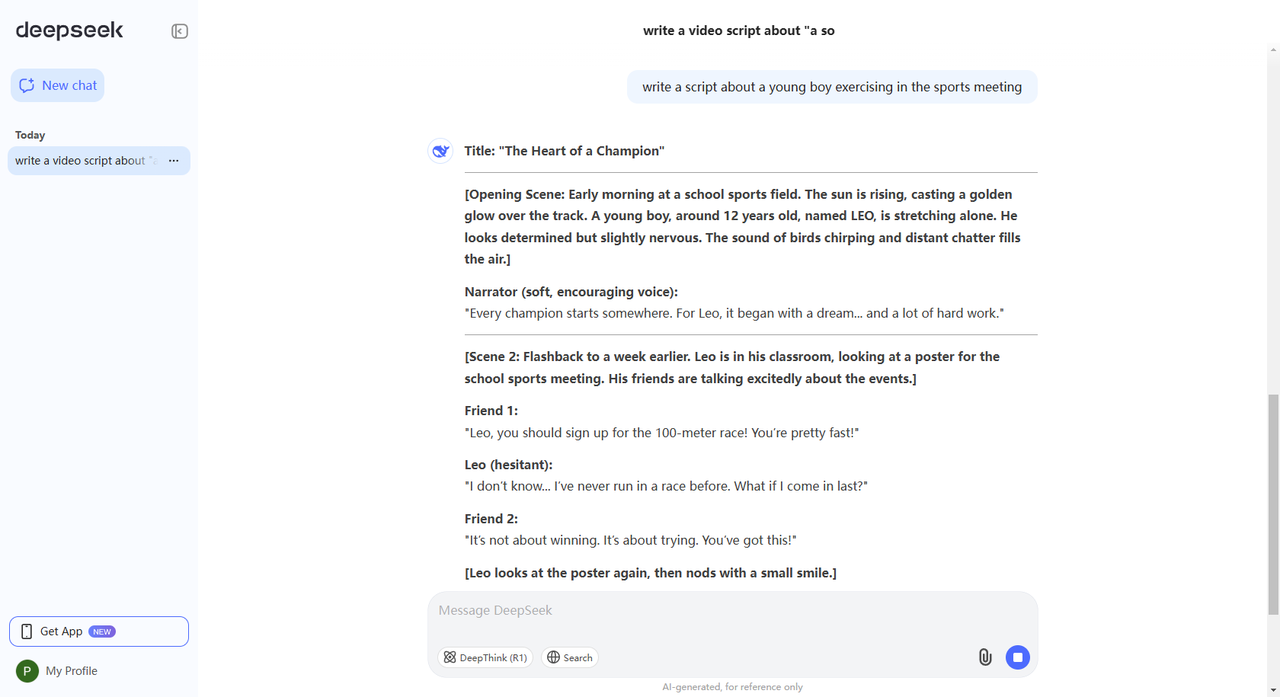Viewport: 1280px width, 697px height.
Task: Click line 'Leo, you should sign up'
Action: (x=662, y=432)
